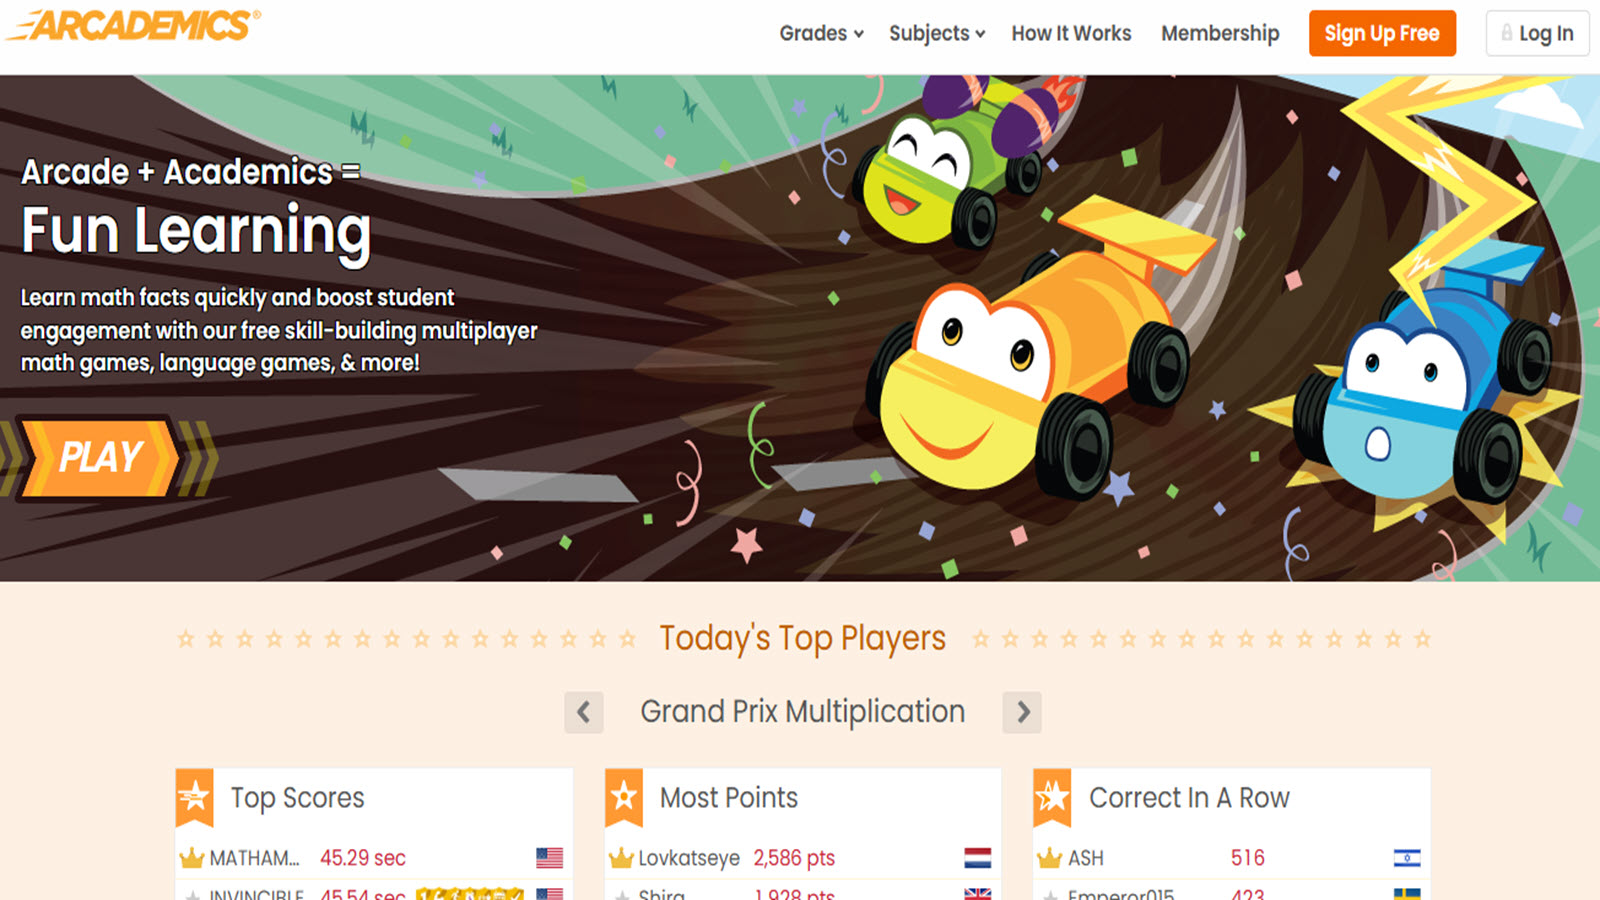This screenshot has height=900, width=1600.
Task: Expand the Subjects dropdown menu
Action: [x=937, y=33]
